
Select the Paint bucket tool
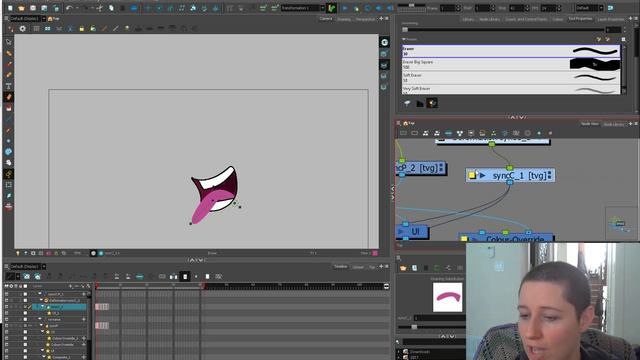coord(9,108)
